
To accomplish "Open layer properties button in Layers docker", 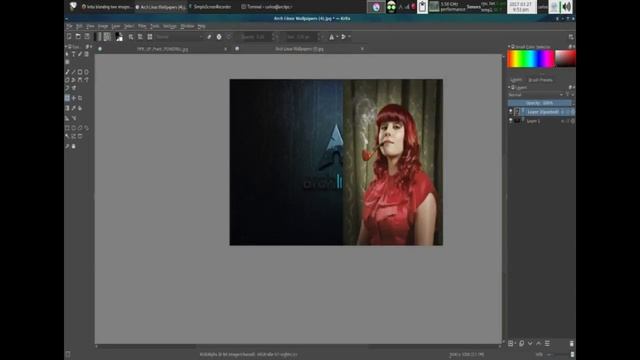I will point(547,344).
